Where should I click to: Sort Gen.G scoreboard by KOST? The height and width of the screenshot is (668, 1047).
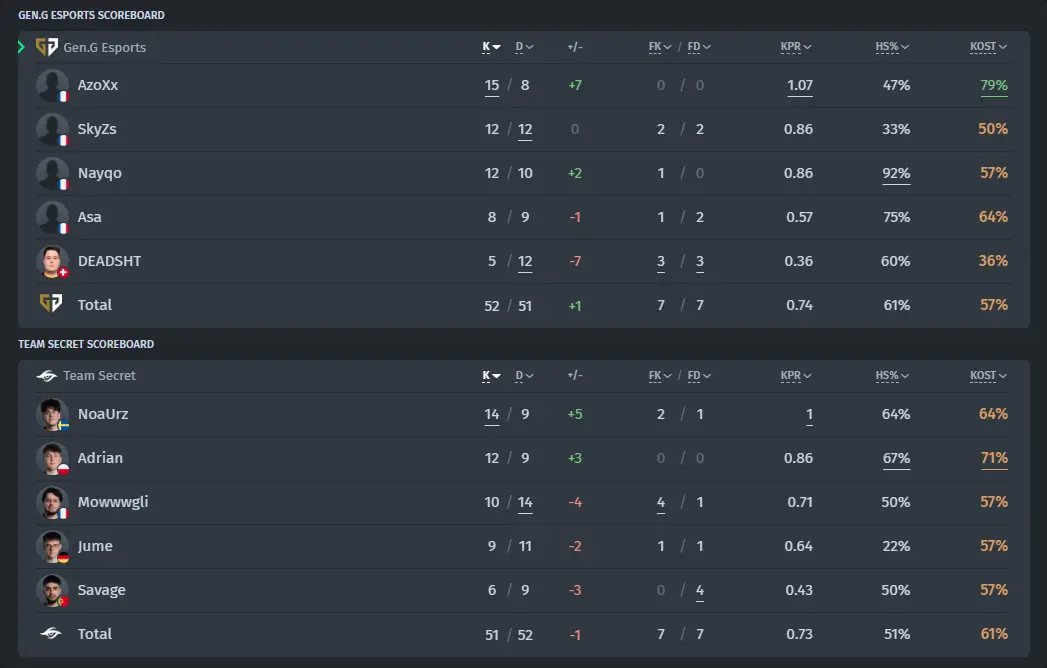coord(988,47)
